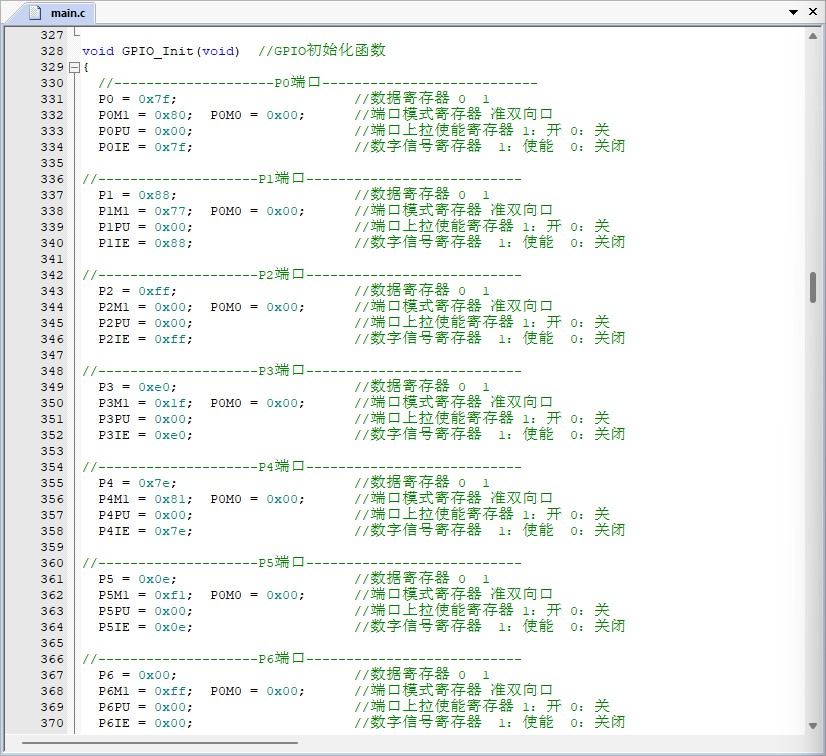The height and width of the screenshot is (756, 826).
Task: Click line number 343 in the gutter
Action: pyautogui.click(x=51, y=291)
